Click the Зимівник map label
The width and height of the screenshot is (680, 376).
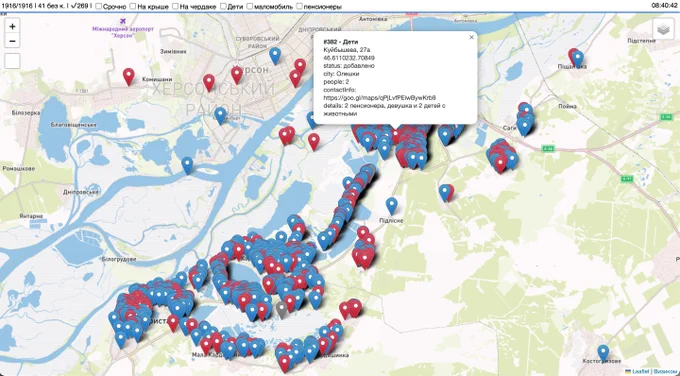tap(173, 51)
